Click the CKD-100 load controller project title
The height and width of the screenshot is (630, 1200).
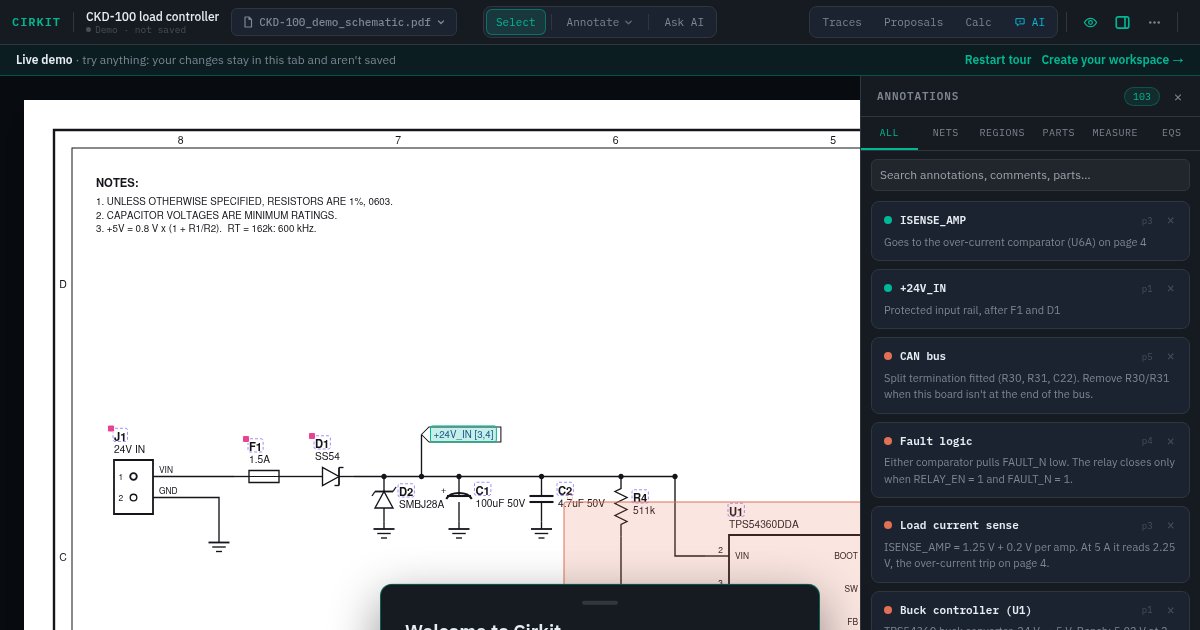click(152, 16)
